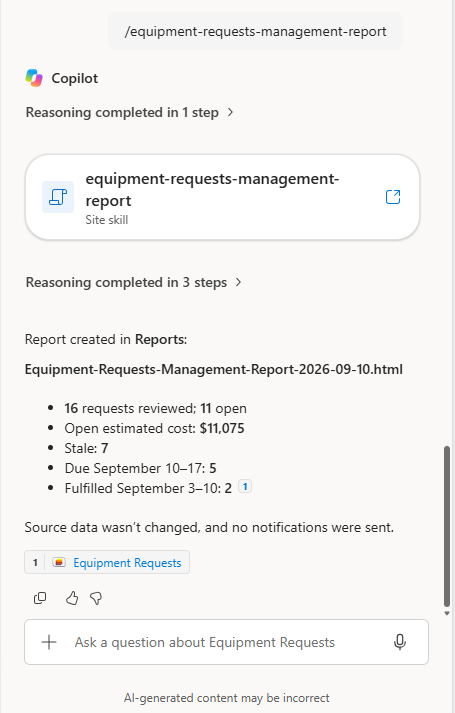Screen dimensions: 455x713
Task: Click the scrollbar down arrow
Action: point(447,613)
